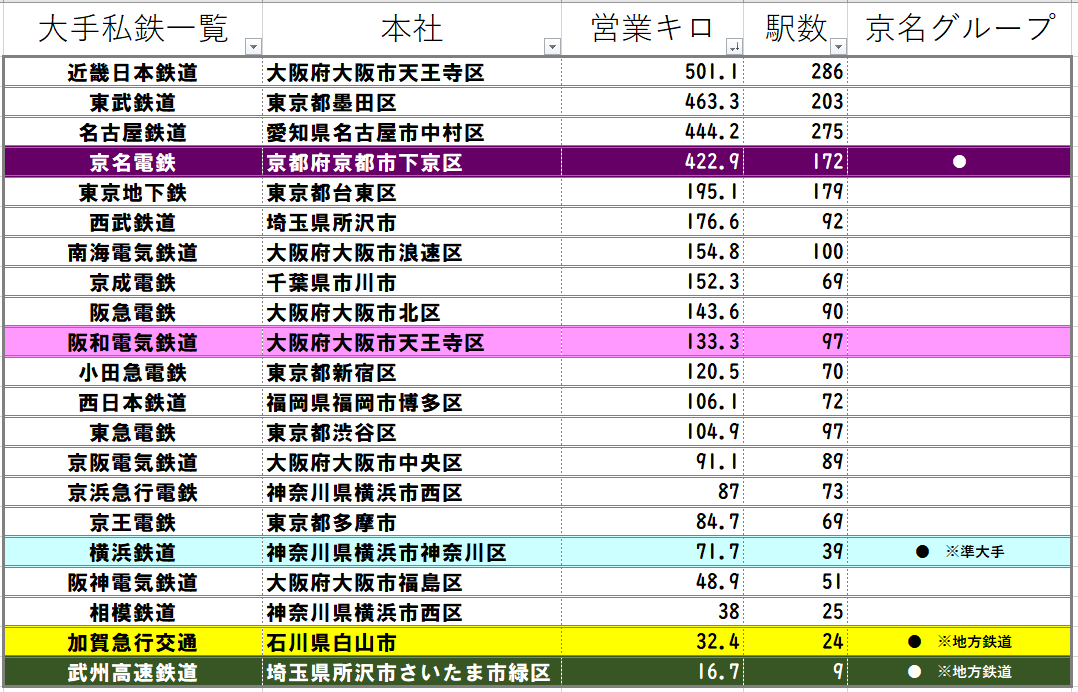Click the dark green 武州高速鉄道 cell
The height and width of the screenshot is (692, 1078).
point(133,672)
